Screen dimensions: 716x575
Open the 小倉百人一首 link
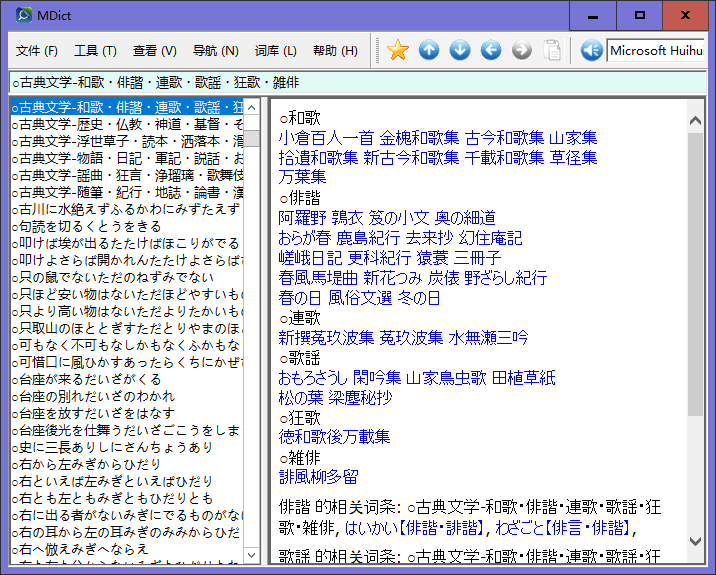point(326,138)
